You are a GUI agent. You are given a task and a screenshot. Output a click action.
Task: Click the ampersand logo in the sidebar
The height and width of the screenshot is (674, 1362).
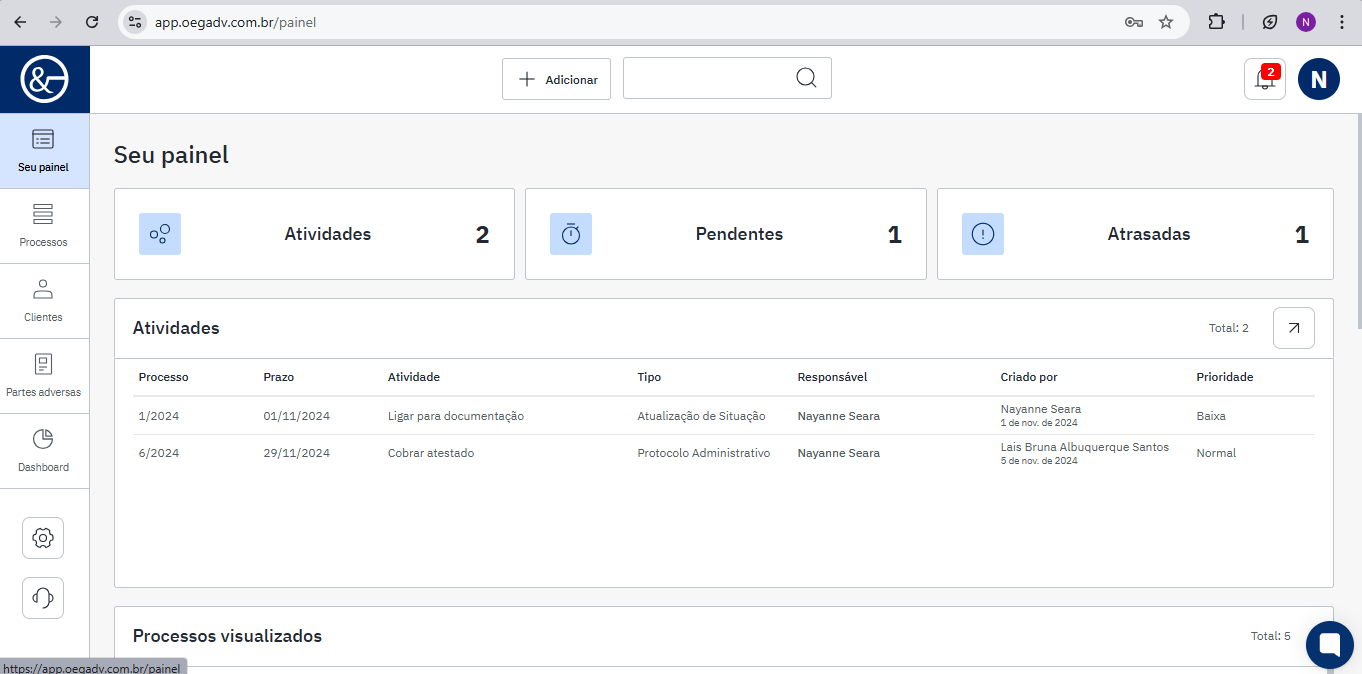tap(44, 79)
